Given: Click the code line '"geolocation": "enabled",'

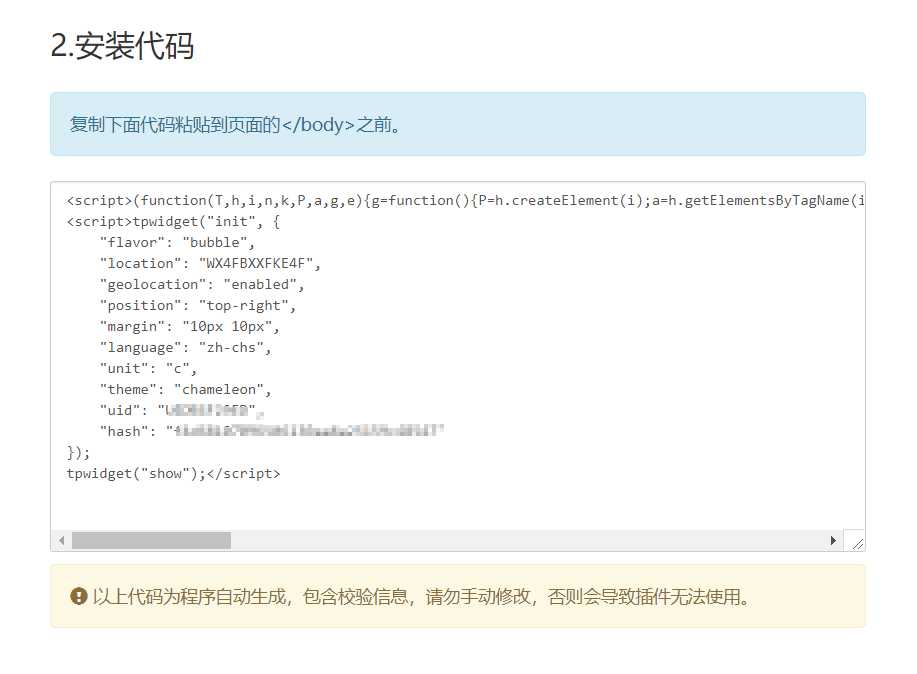Looking at the screenshot, I should (202, 285).
